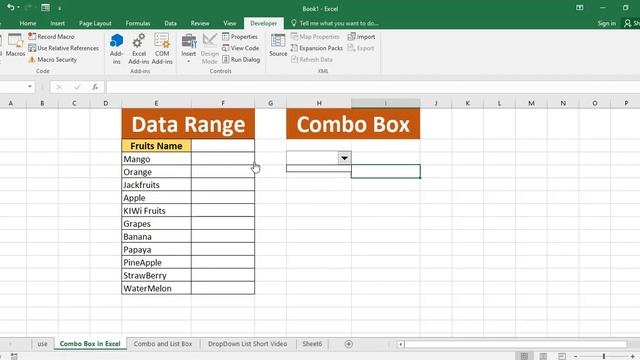Click the XML Export button
The image size is (640, 360).
point(361,48)
